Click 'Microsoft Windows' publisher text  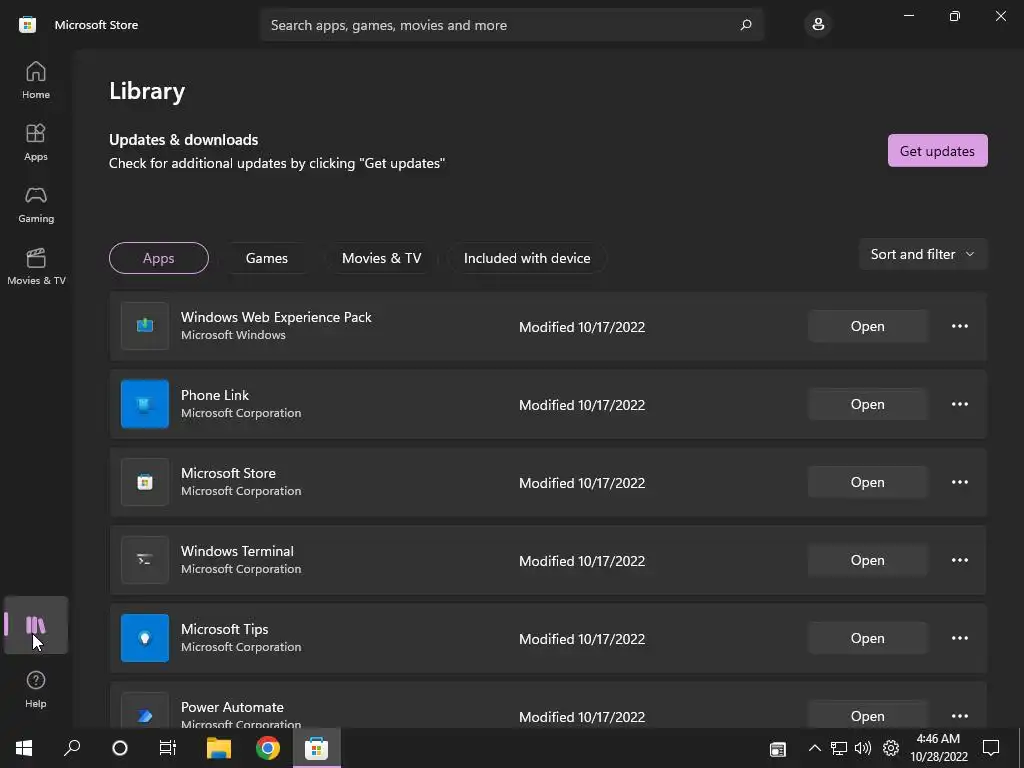click(233, 335)
